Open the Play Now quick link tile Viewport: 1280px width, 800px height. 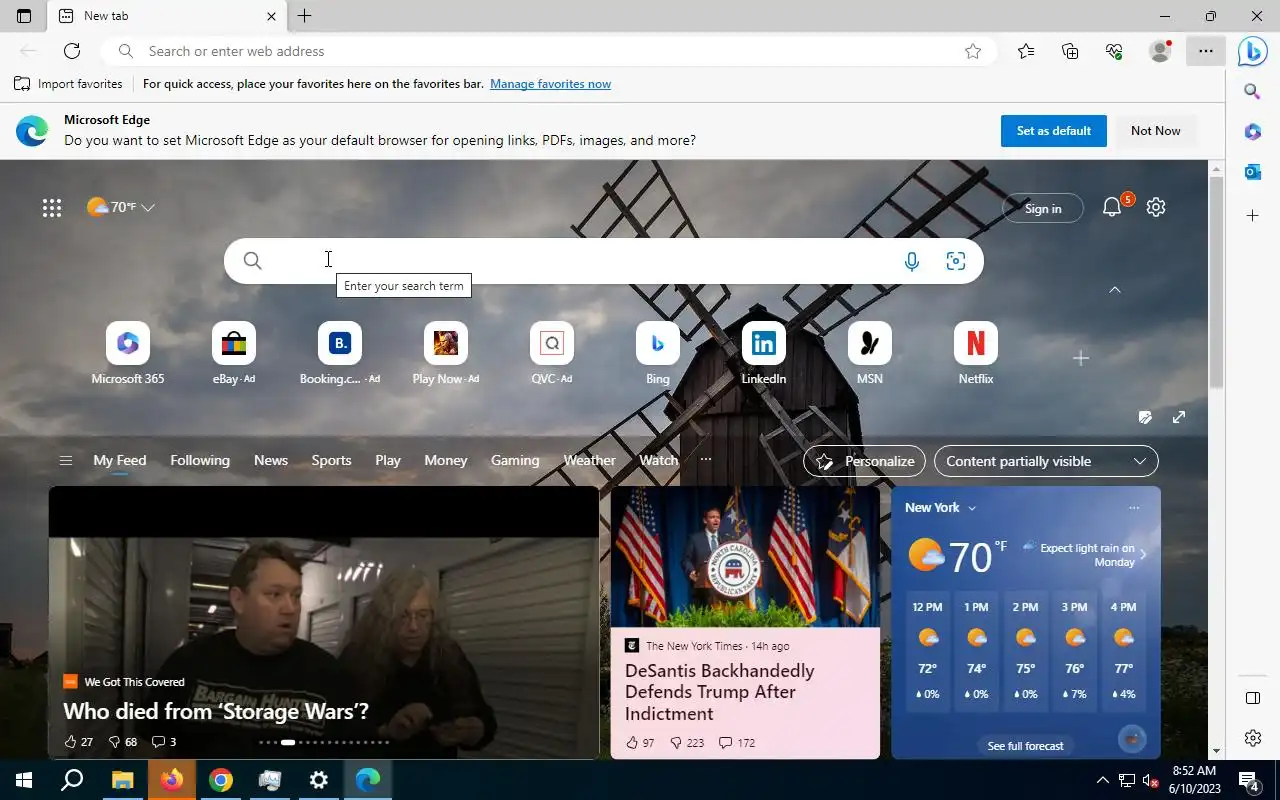point(446,353)
